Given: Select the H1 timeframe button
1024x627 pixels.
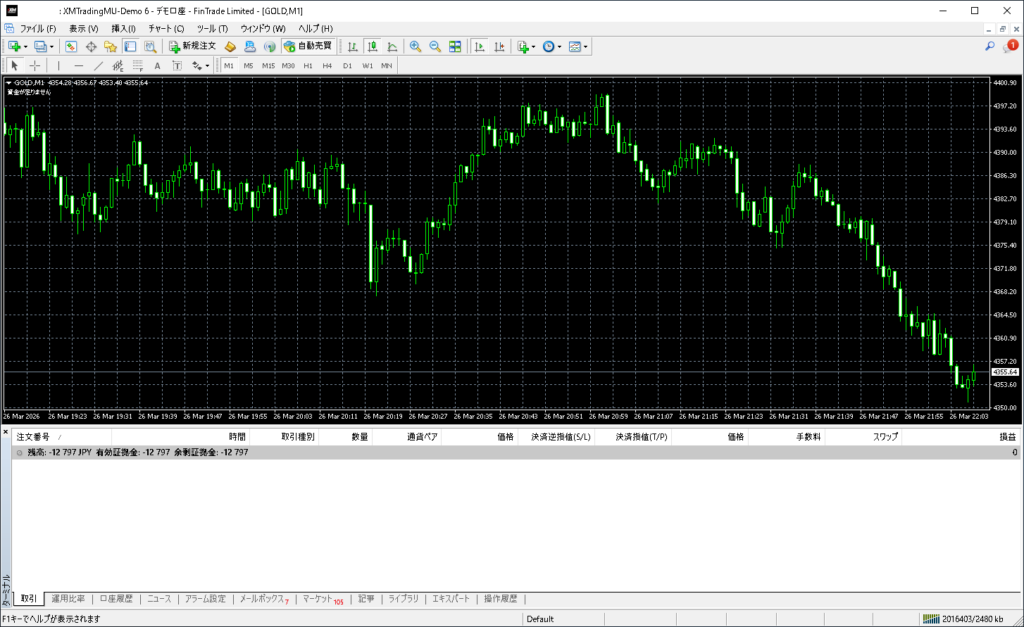Looking at the screenshot, I should (x=307, y=66).
